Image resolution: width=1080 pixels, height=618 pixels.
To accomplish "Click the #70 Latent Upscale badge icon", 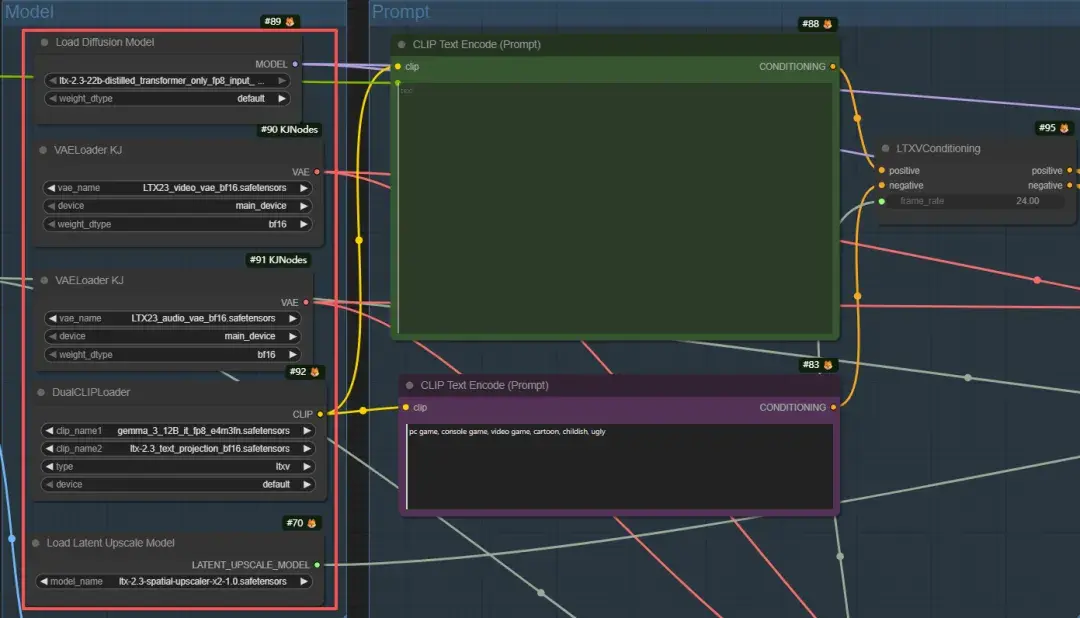I will (311, 523).
